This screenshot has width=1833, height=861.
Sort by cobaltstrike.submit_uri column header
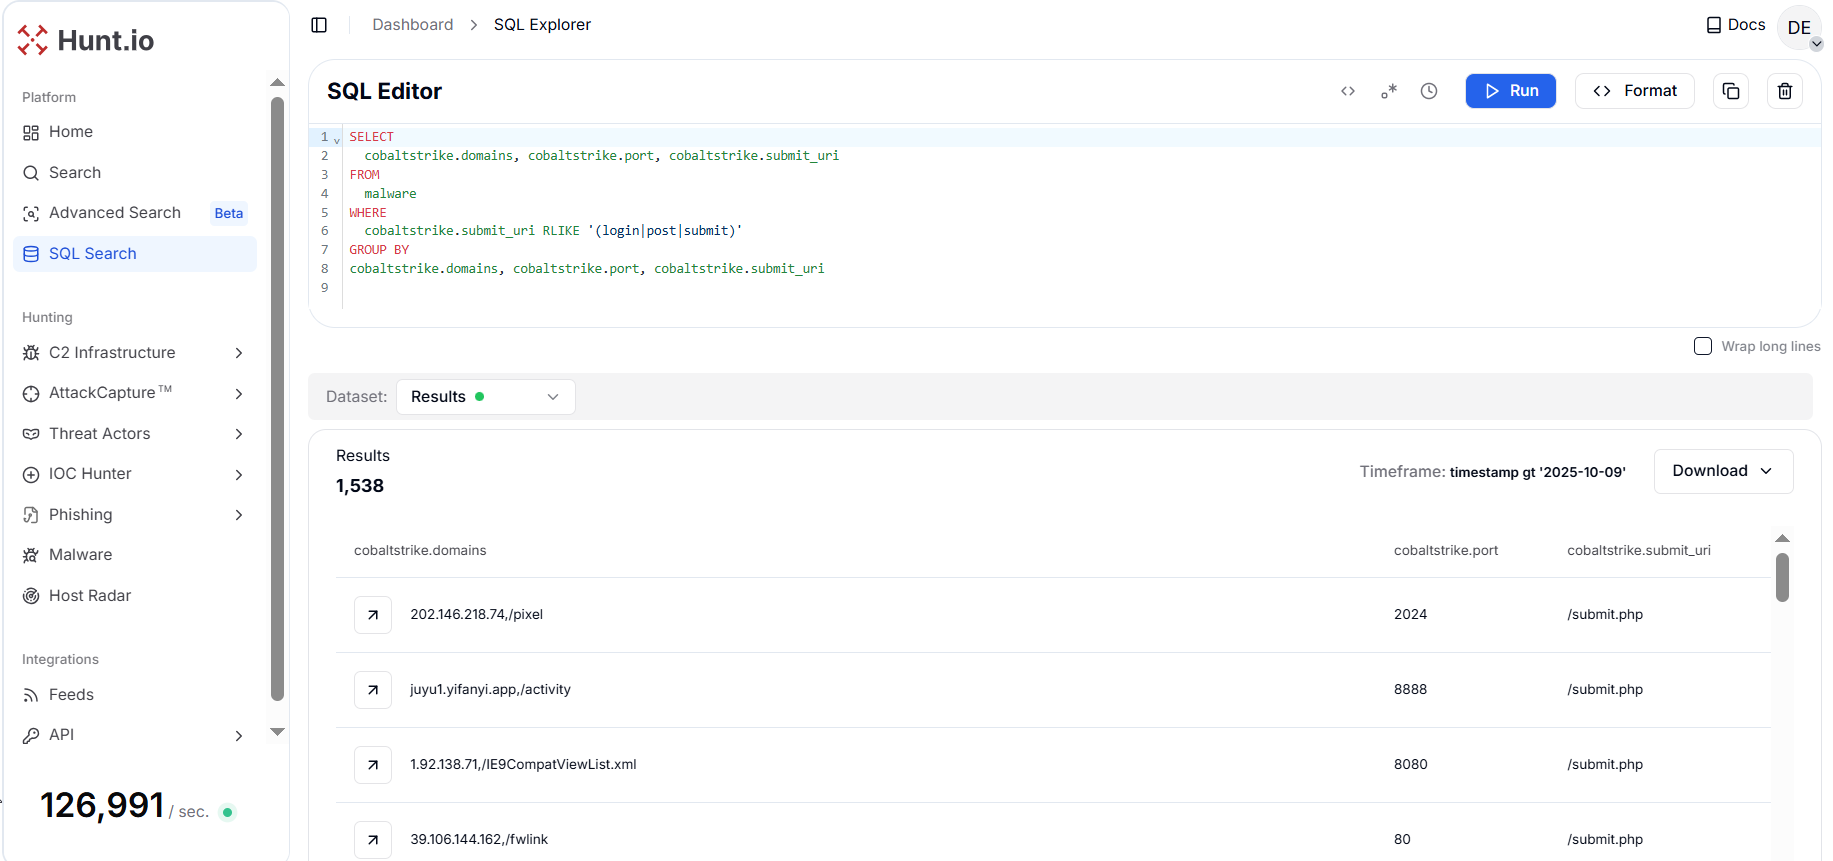(x=1639, y=551)
